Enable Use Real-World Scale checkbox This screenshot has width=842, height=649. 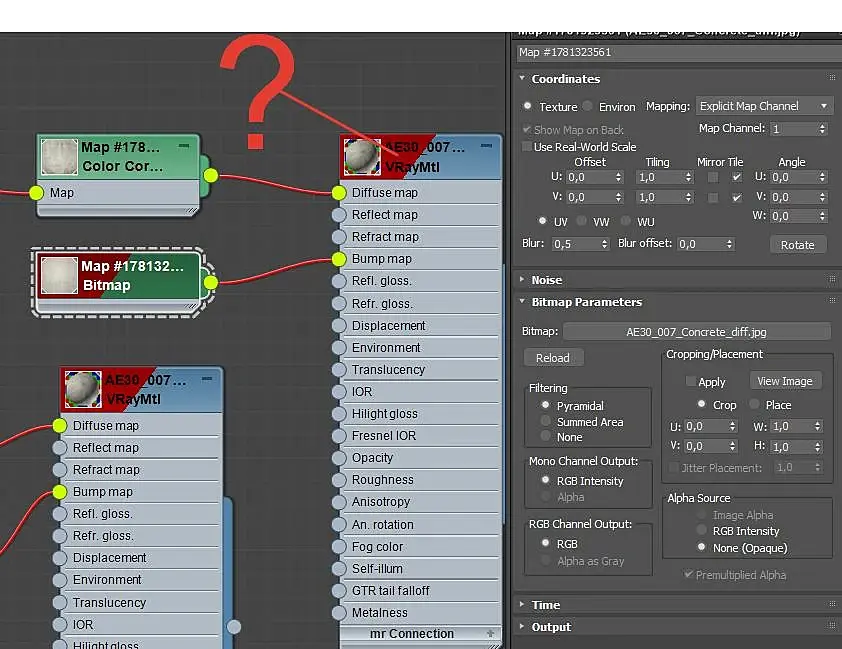point(527,147)
